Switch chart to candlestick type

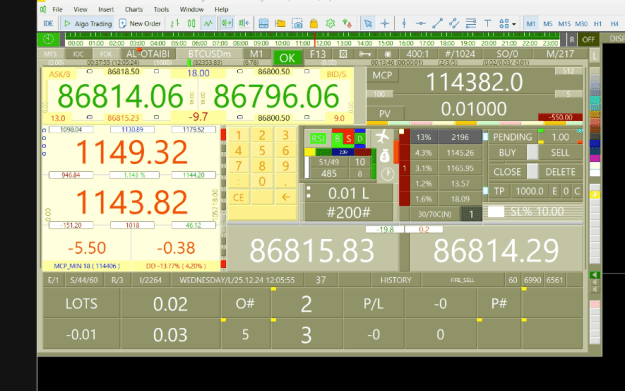pyautogui.click(x=191, y=24)
